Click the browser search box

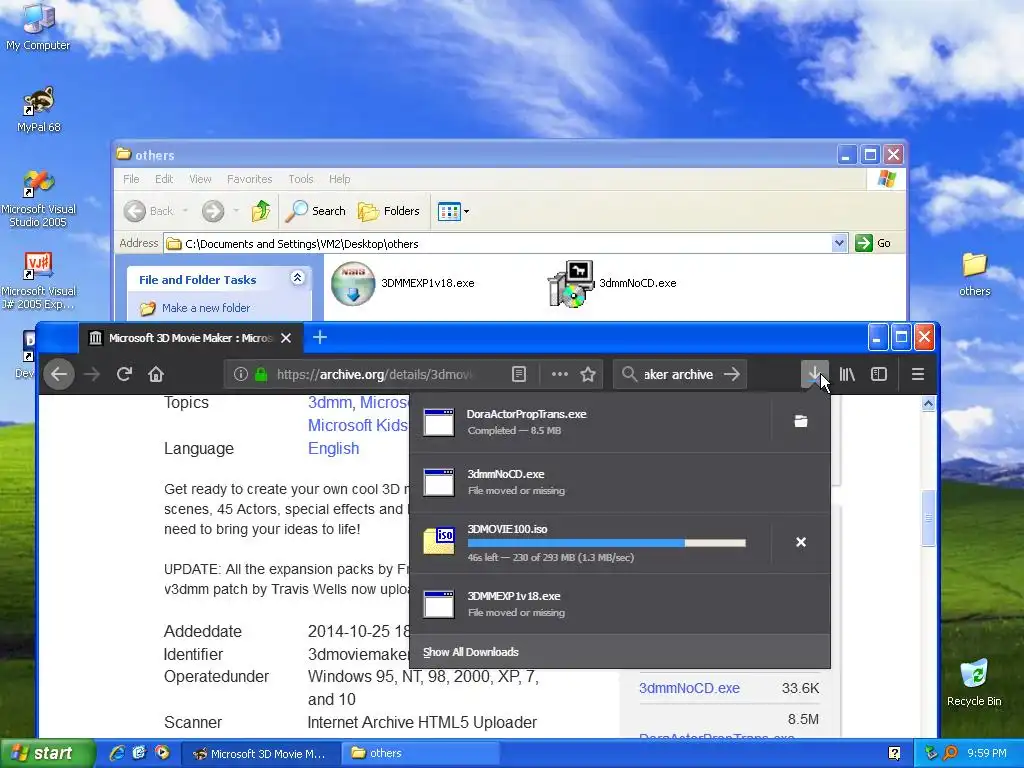(679, 374)
